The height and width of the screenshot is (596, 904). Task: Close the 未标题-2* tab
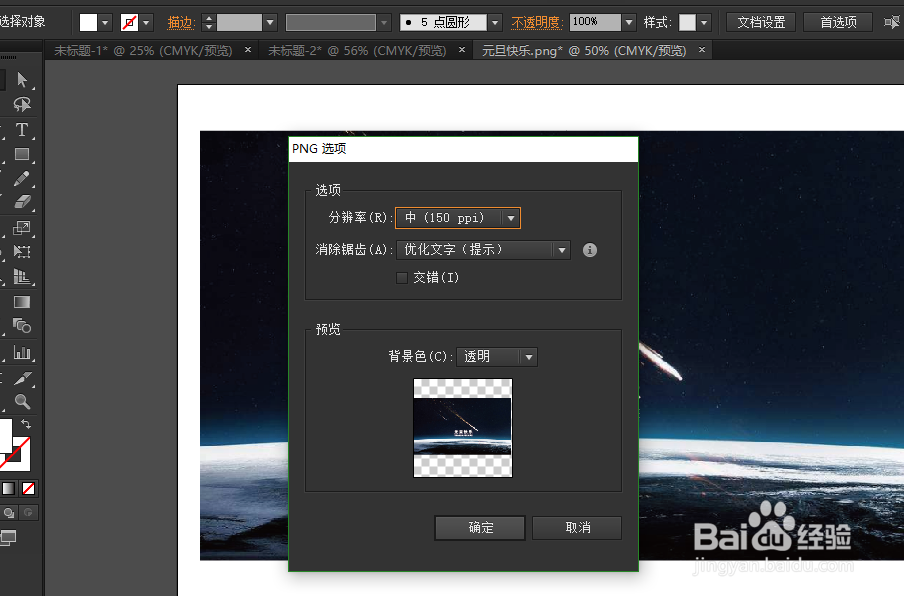pos(462,50)
